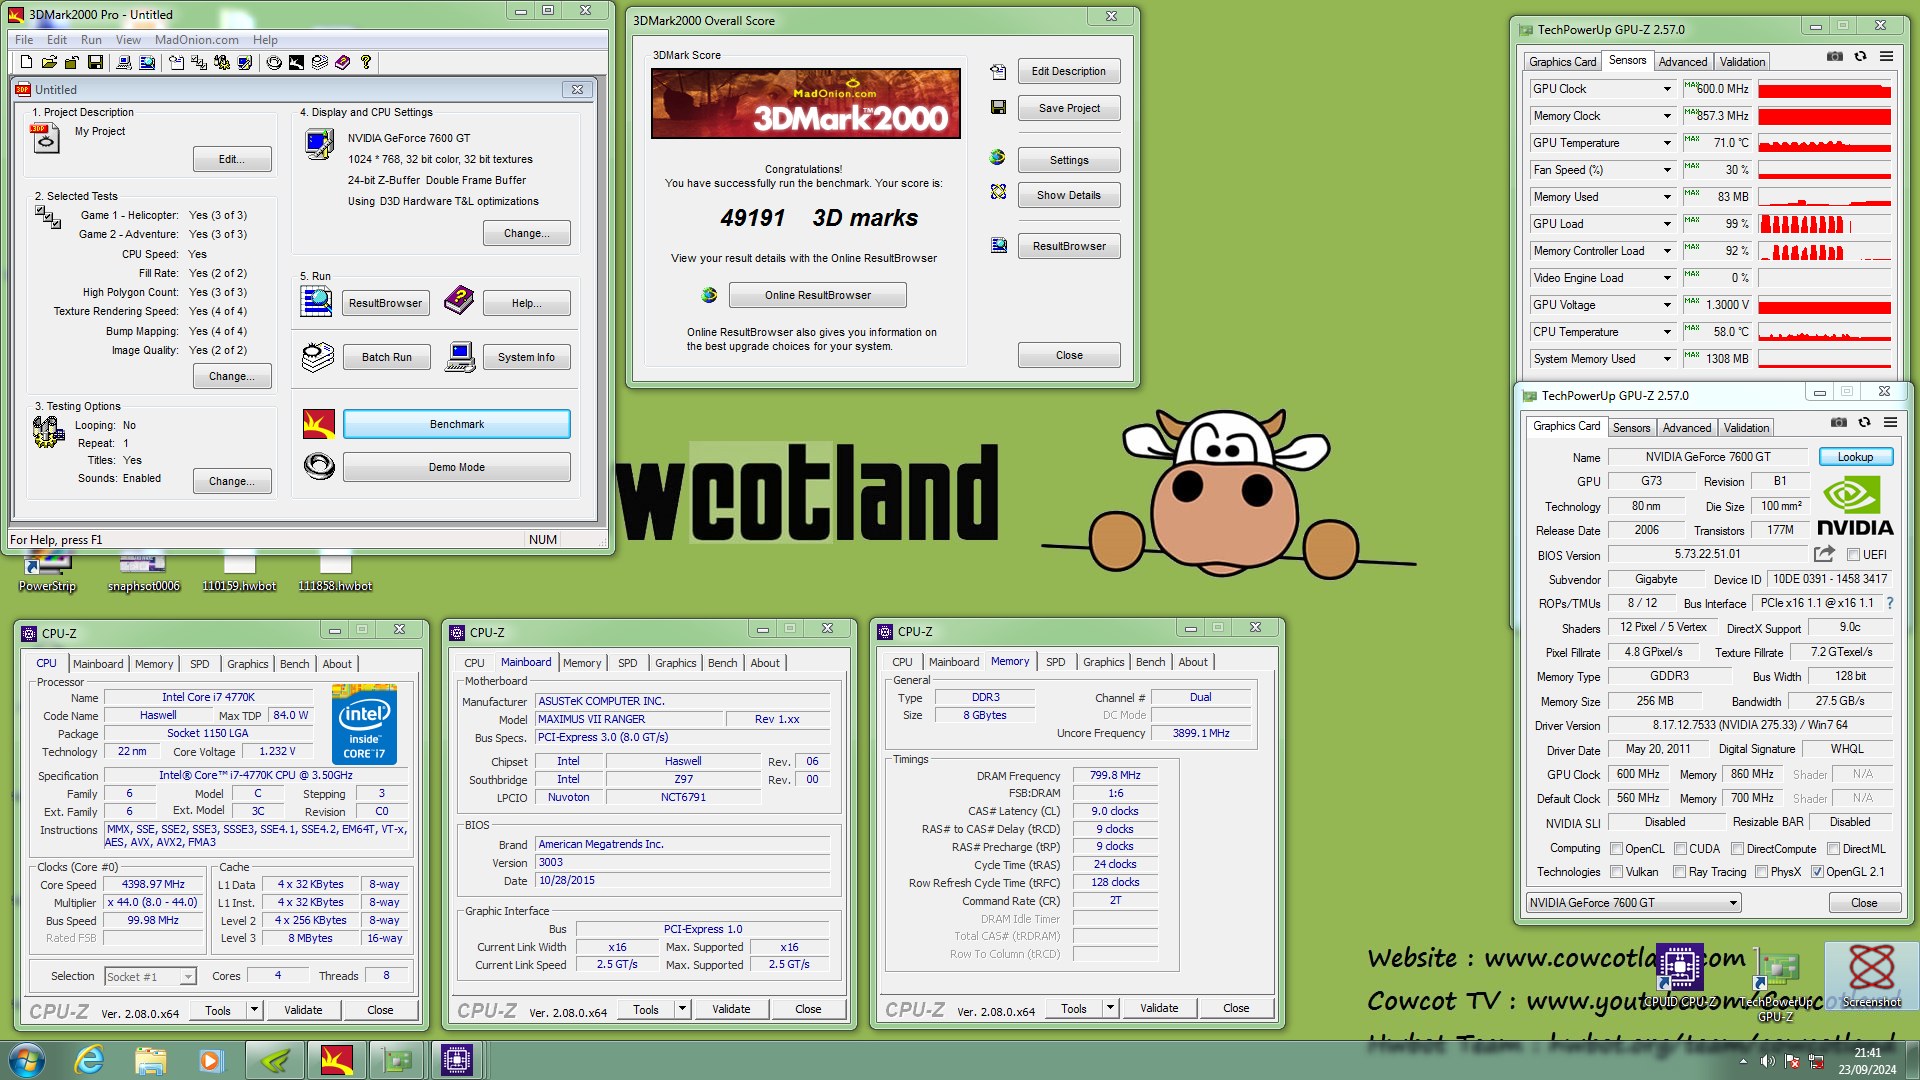The image size is (1920, 1080).
Task: Click the Lookup button in GPU-Z
Action: pos(1855,457)
